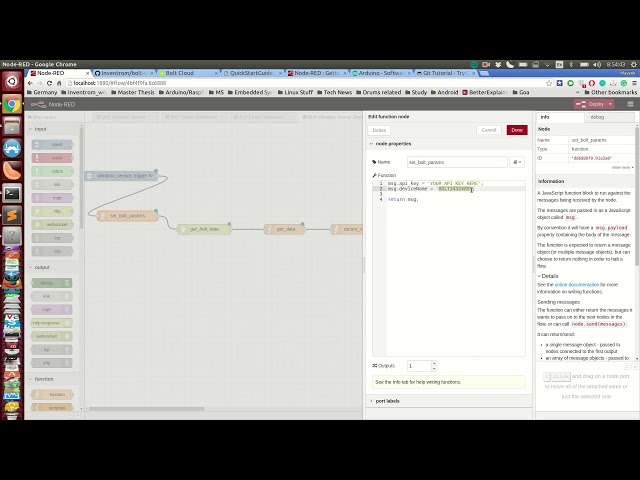Screen dimensions: 640x480
Task: Open the Master Thesis bookmark folder
Action: point(133,93)
